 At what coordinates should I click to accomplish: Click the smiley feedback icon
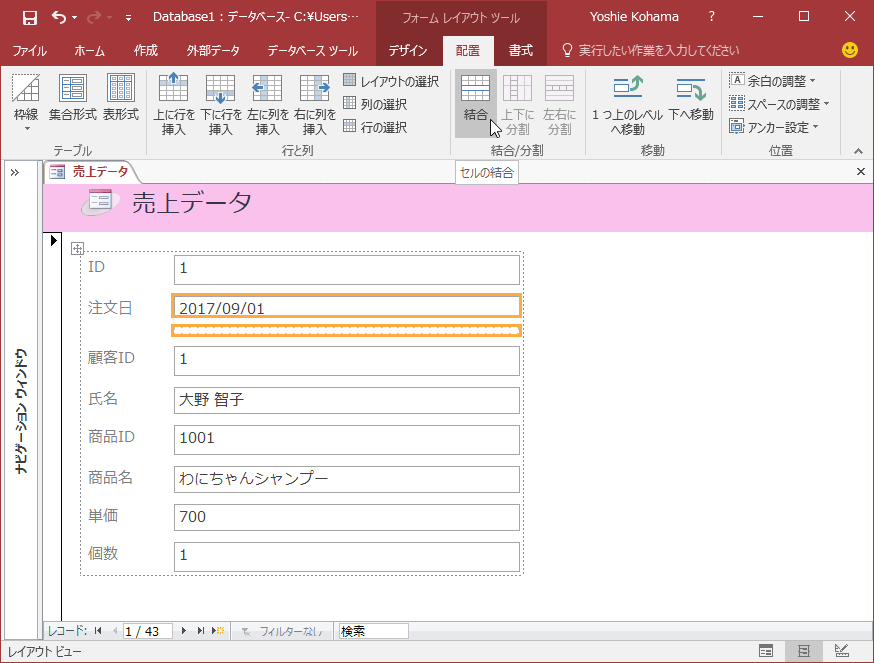849,50
